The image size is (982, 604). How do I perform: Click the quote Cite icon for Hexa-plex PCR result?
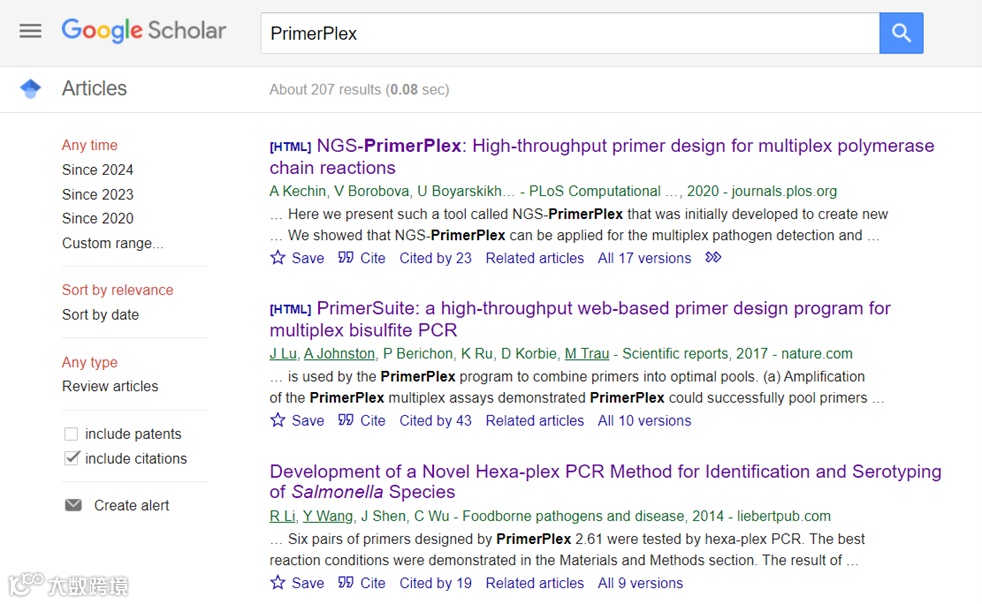(346, 582)
